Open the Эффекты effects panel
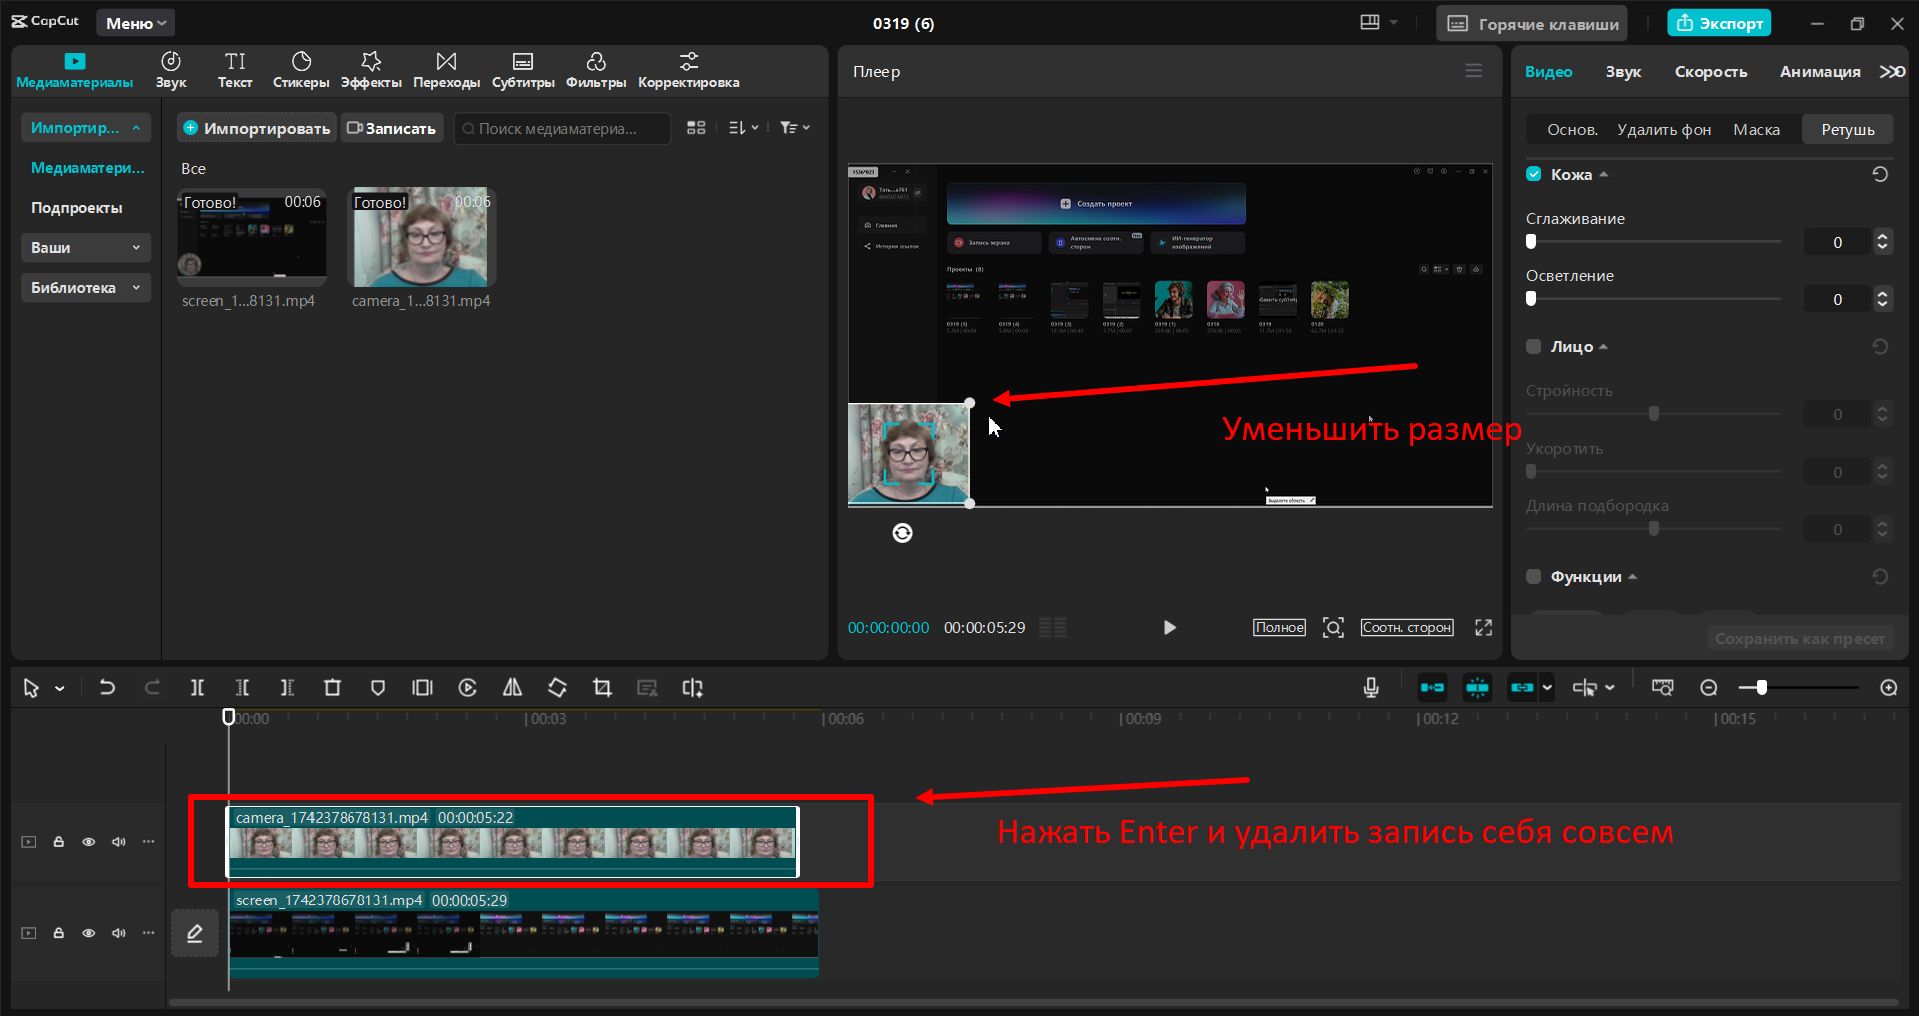Image resolution: width=1919 pixels, height=1016 pixels. tap(371, 71)
